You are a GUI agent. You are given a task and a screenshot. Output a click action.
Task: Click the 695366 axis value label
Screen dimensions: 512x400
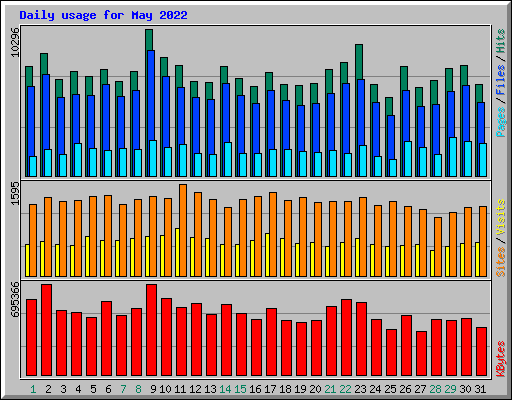point(15,299)
